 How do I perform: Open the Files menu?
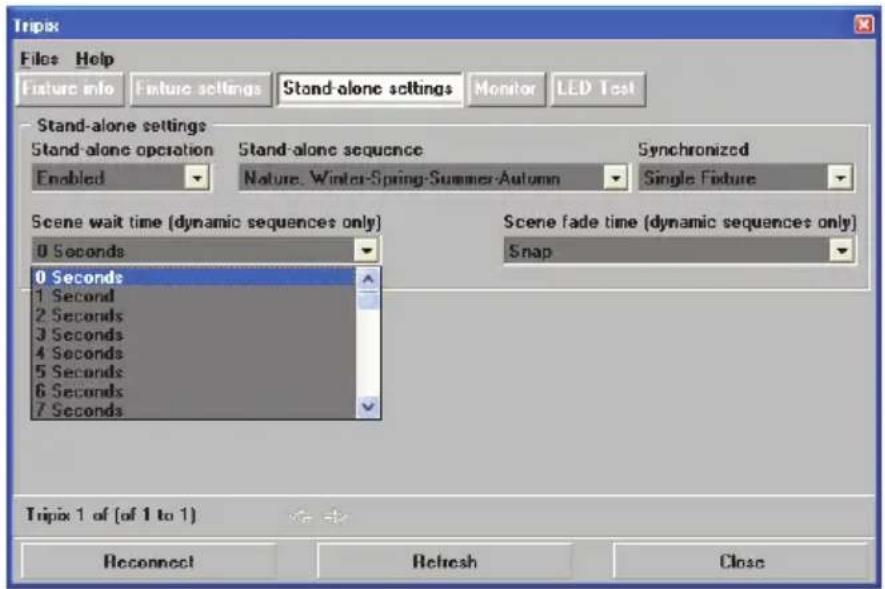coord(39,59)
